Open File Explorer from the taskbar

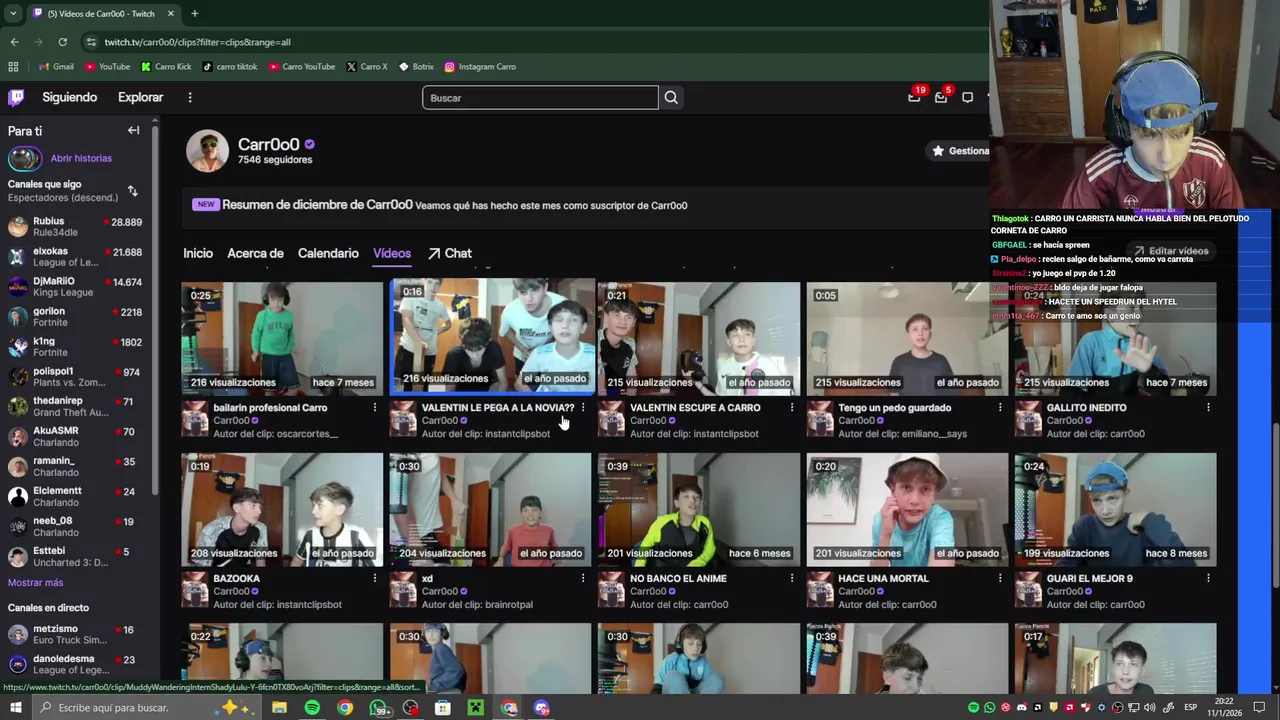point(279,708)
